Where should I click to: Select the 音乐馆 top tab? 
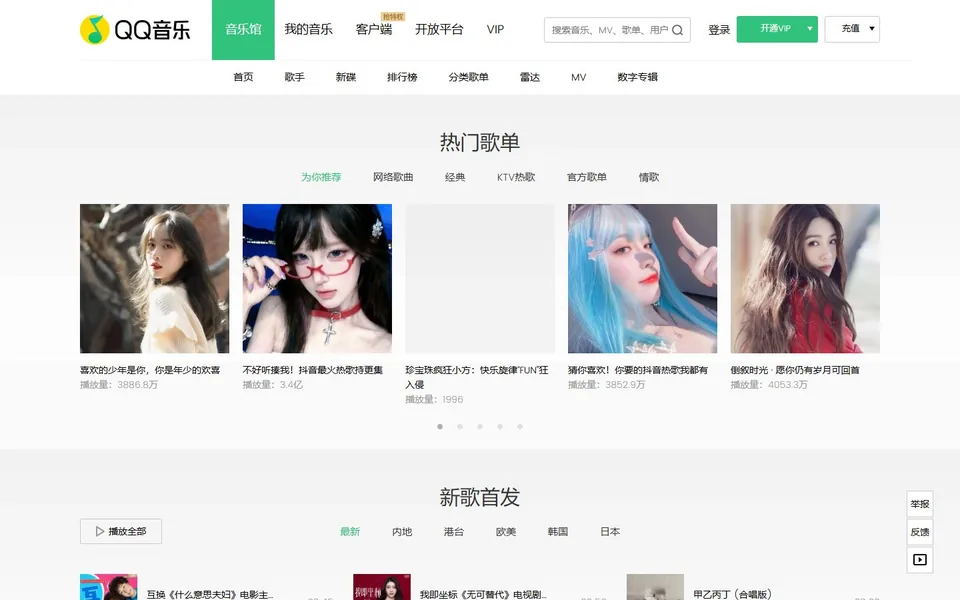pos(243,29)
